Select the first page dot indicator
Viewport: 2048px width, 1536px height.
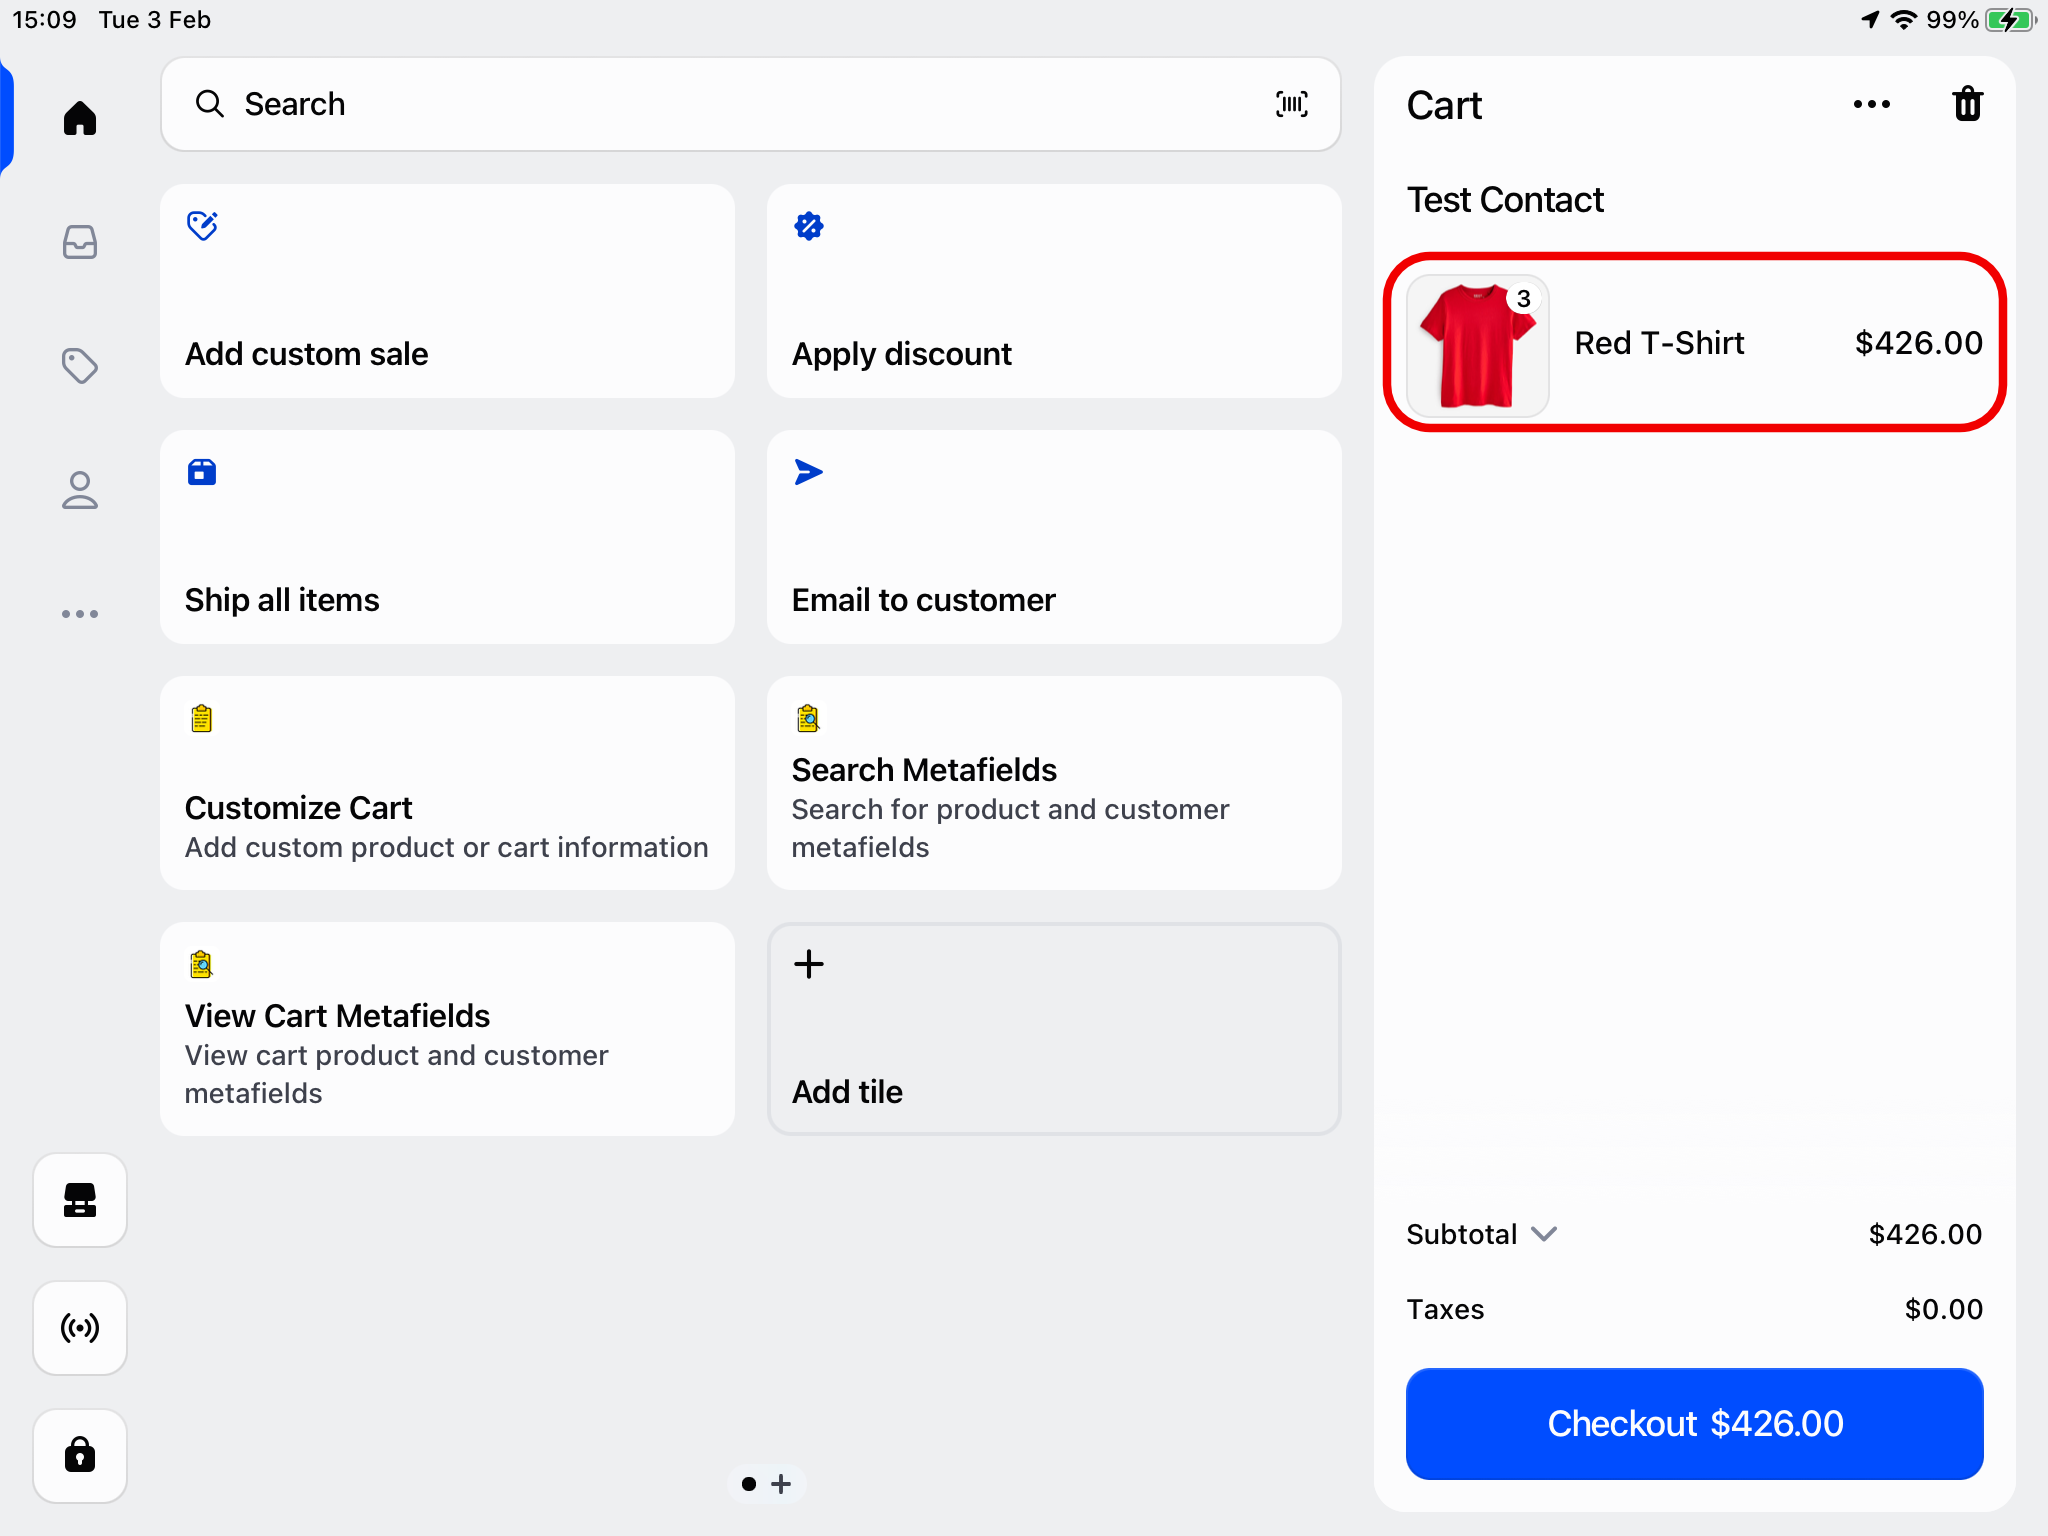749,1484
